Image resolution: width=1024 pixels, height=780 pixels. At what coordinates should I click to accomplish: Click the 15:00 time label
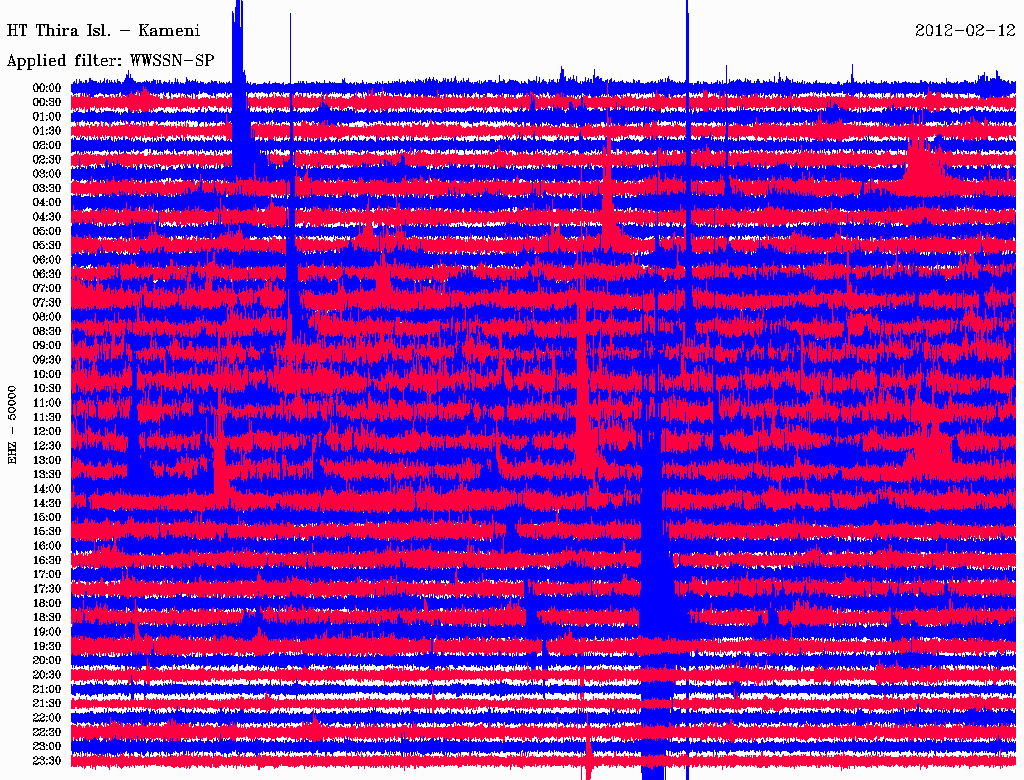click(x=47, y=517)
